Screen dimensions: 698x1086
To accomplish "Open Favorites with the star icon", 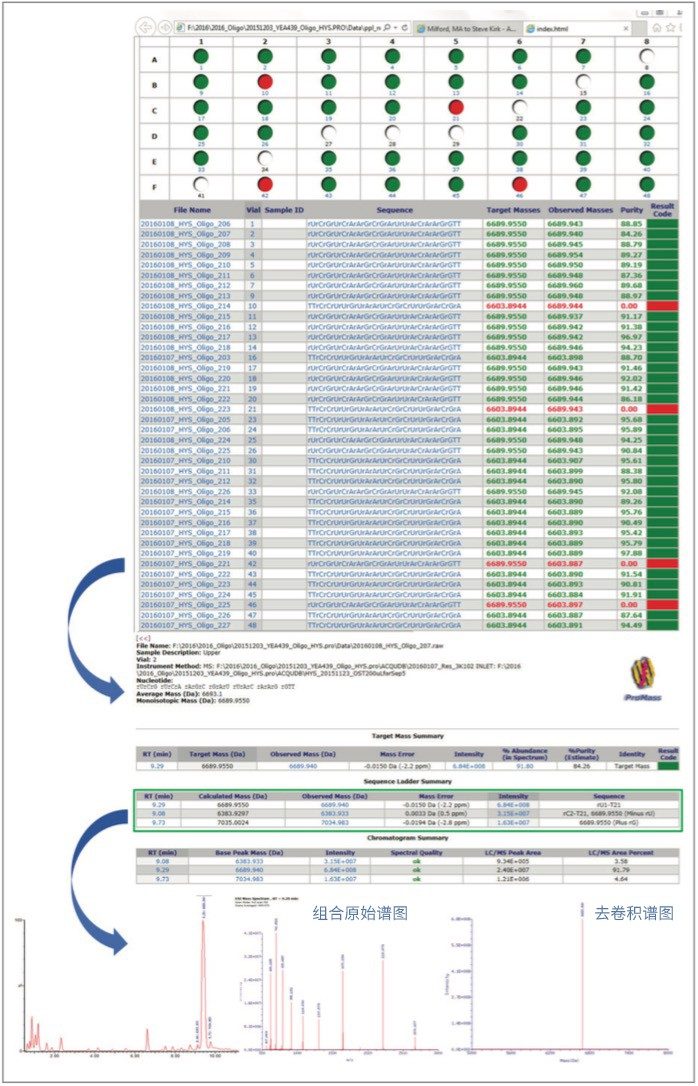I will [x=669, y=28].
